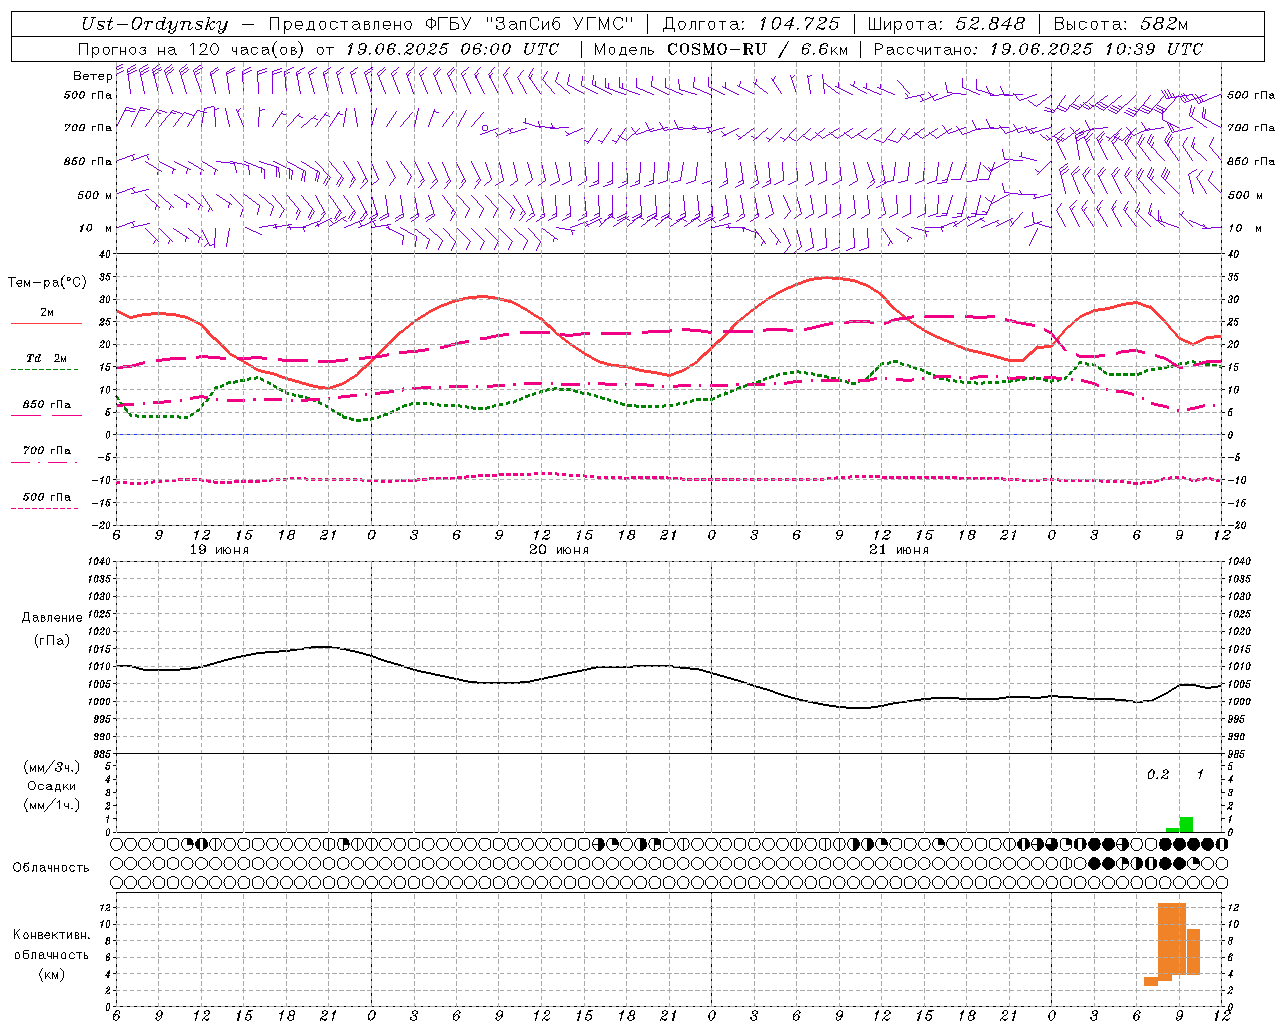Click the shorter green precipitation bar
Image resolution: width=1280 pixels, height=1024 pixels.
coord(1172,830)
